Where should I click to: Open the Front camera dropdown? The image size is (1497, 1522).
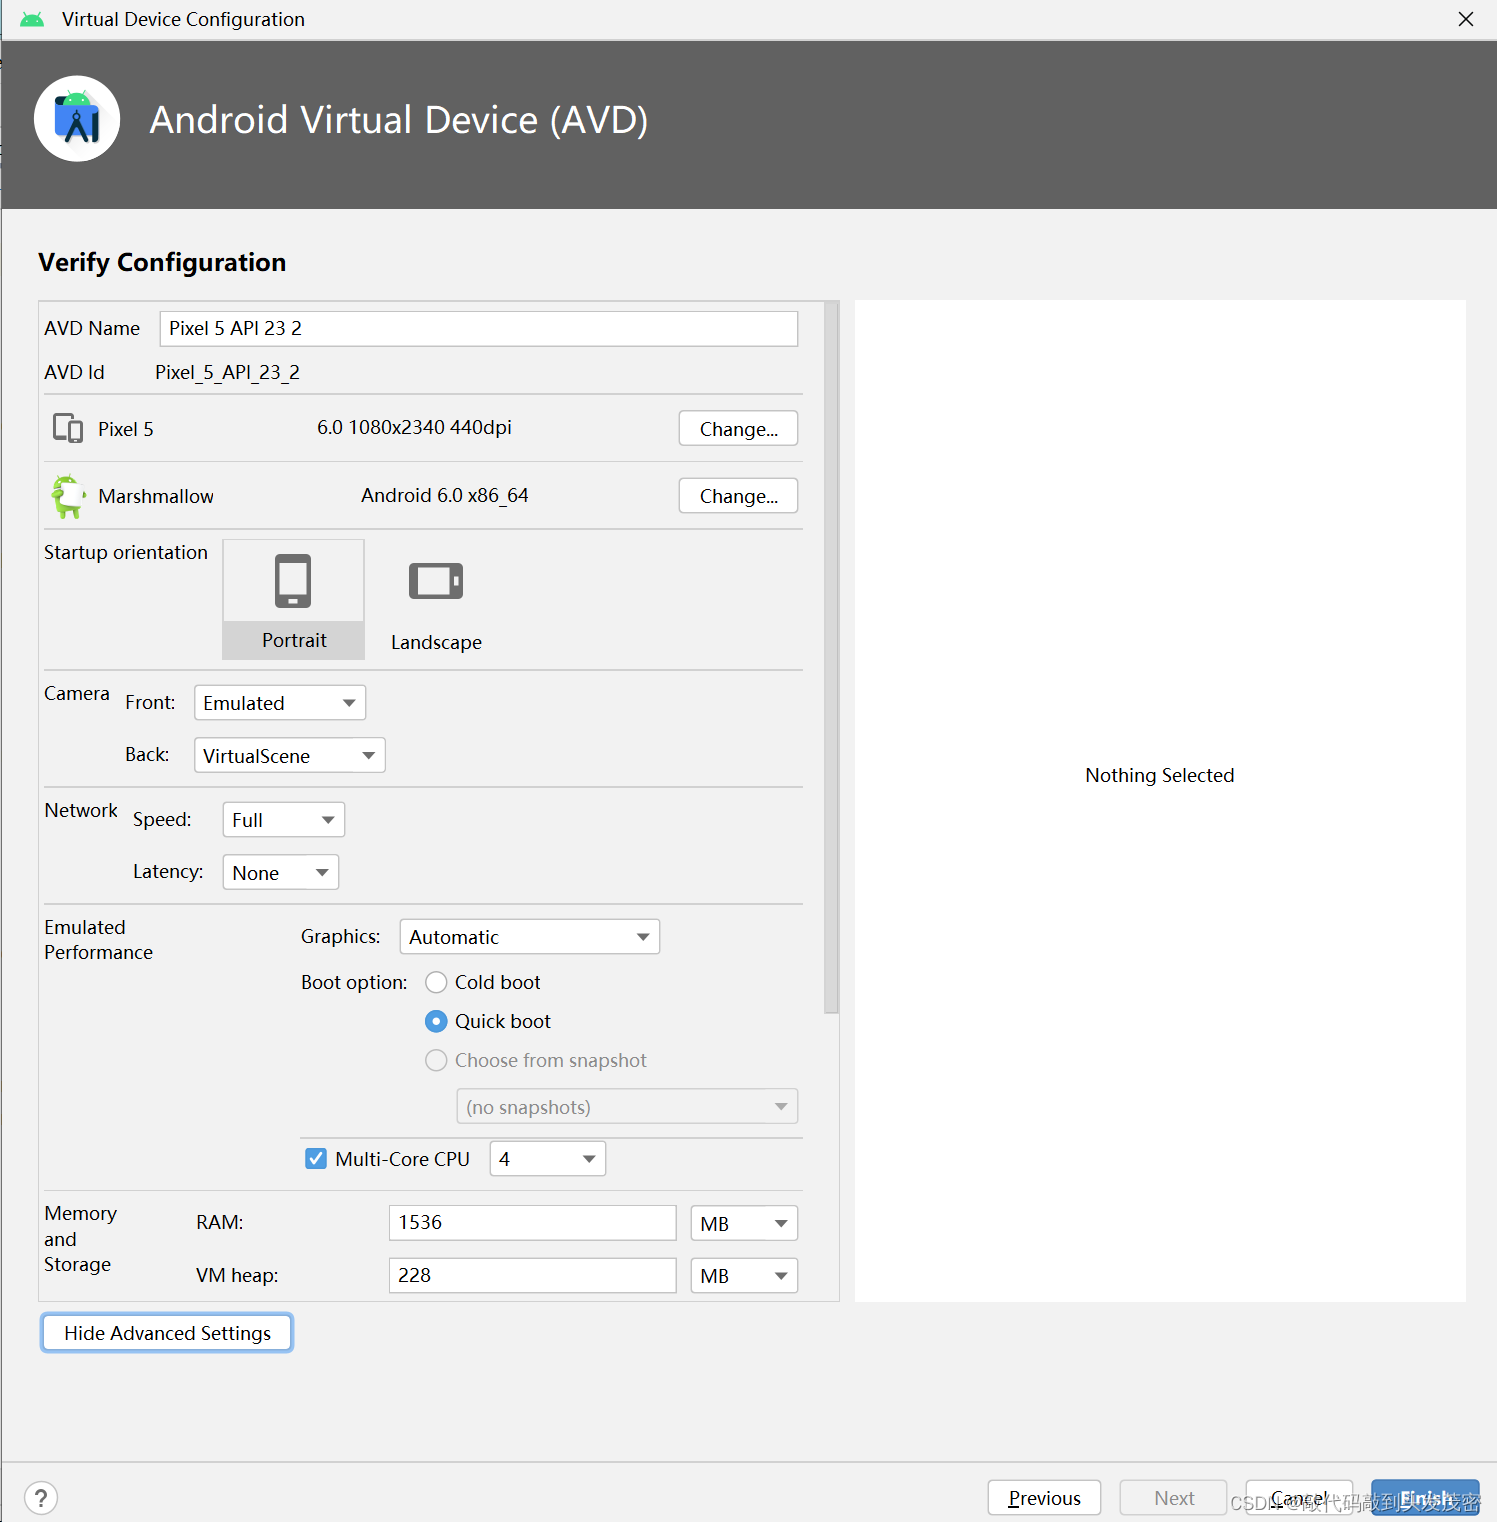[280, 702]
